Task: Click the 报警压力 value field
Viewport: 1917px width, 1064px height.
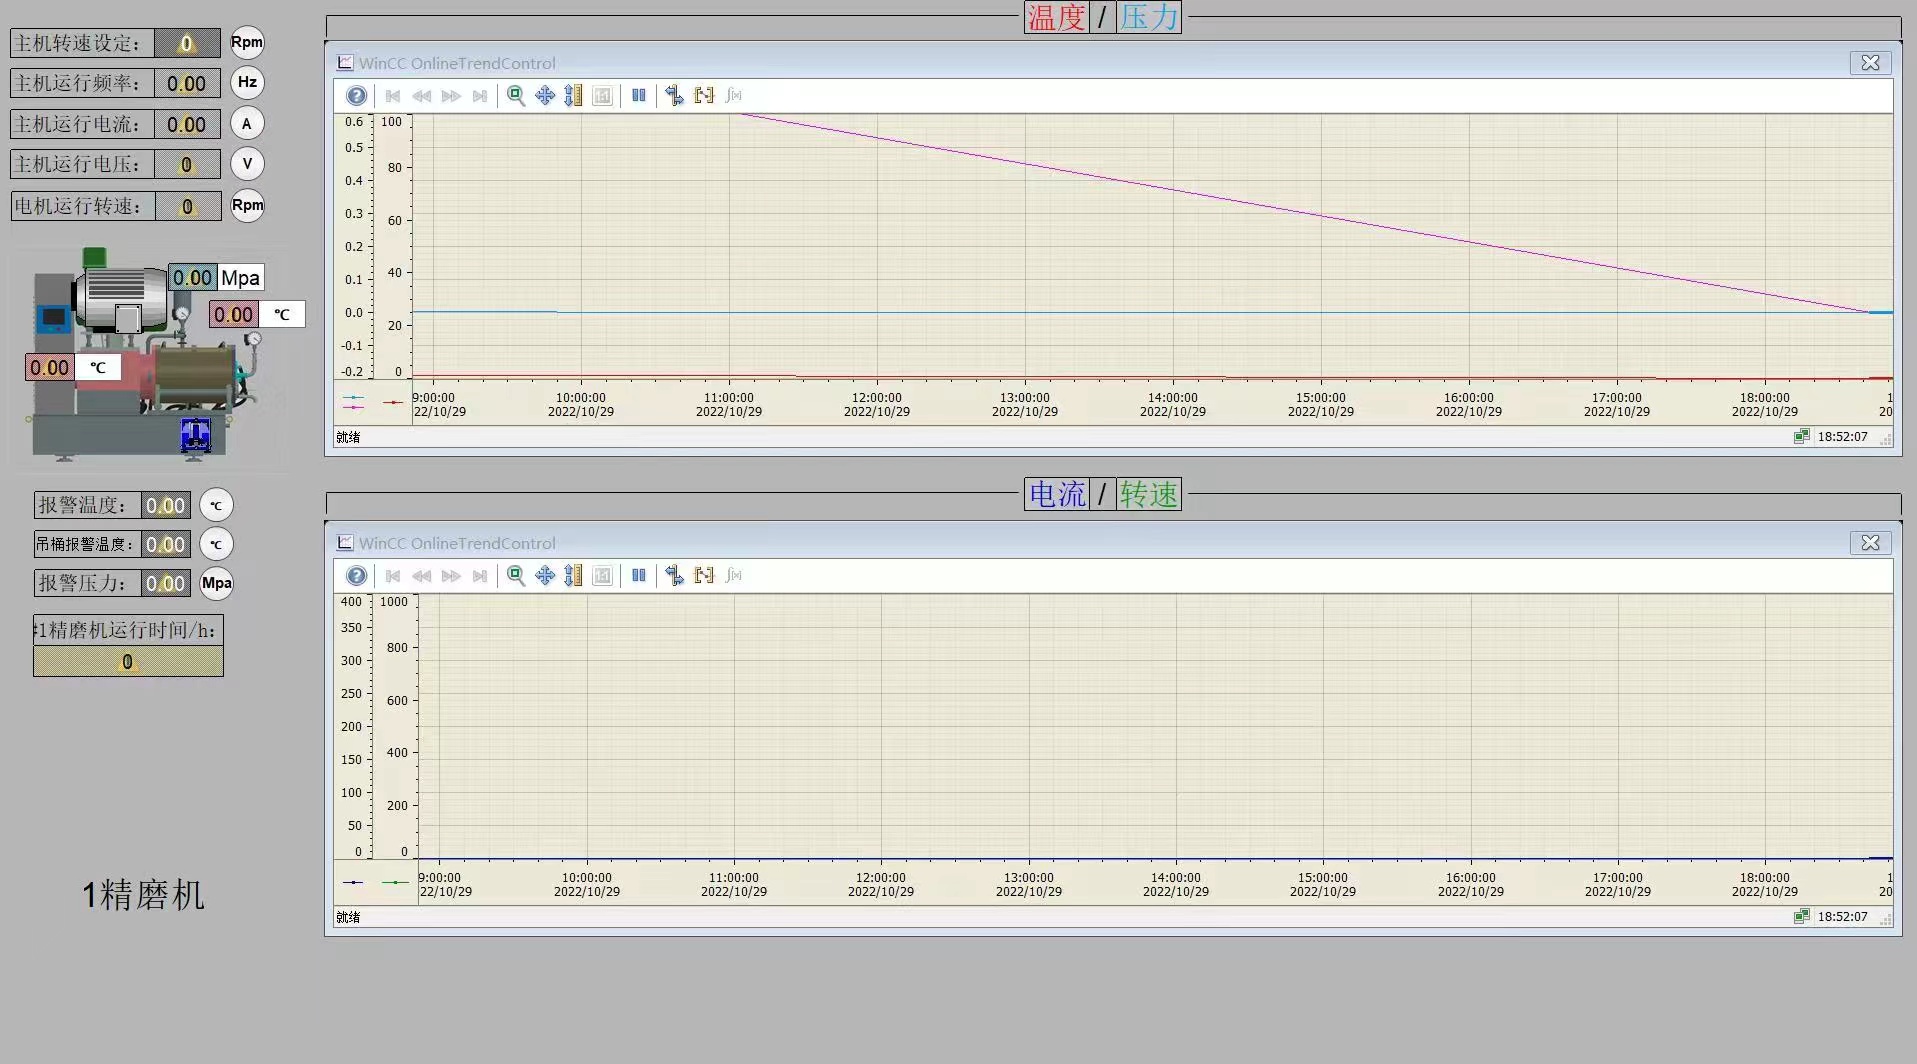Action: pos(165,584)
